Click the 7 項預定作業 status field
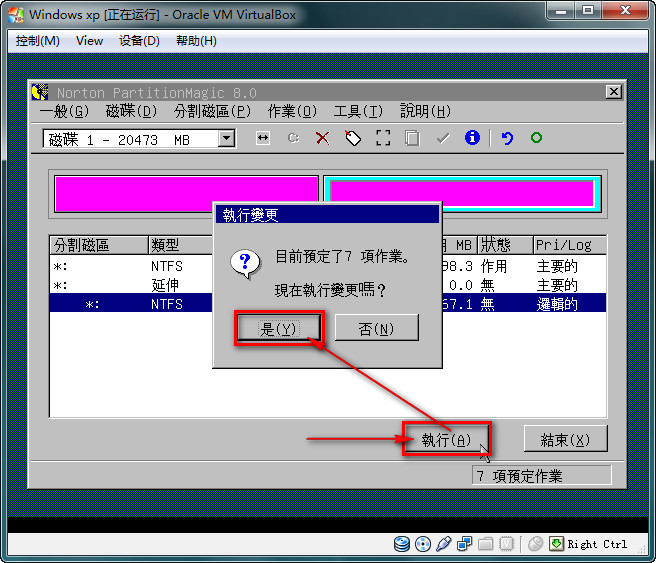This screenshot has height=563, width=656. (x=541, y=476)
